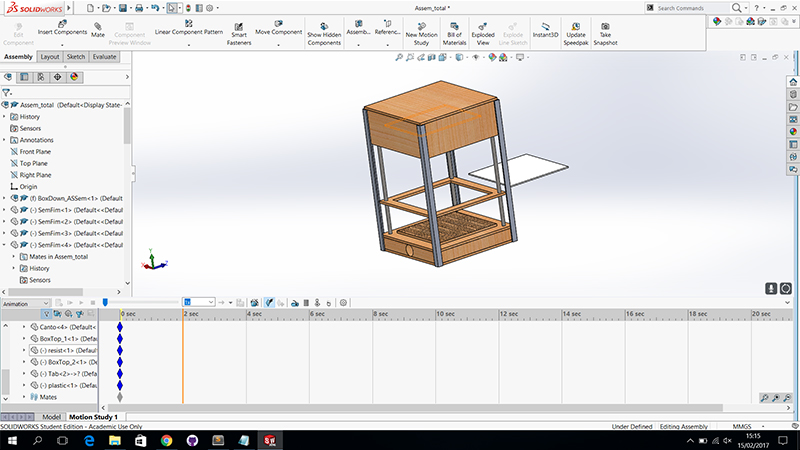This screenshot has width=800, height=450.
Task: Open Linear Component Pattern tool
Action: 189,28
